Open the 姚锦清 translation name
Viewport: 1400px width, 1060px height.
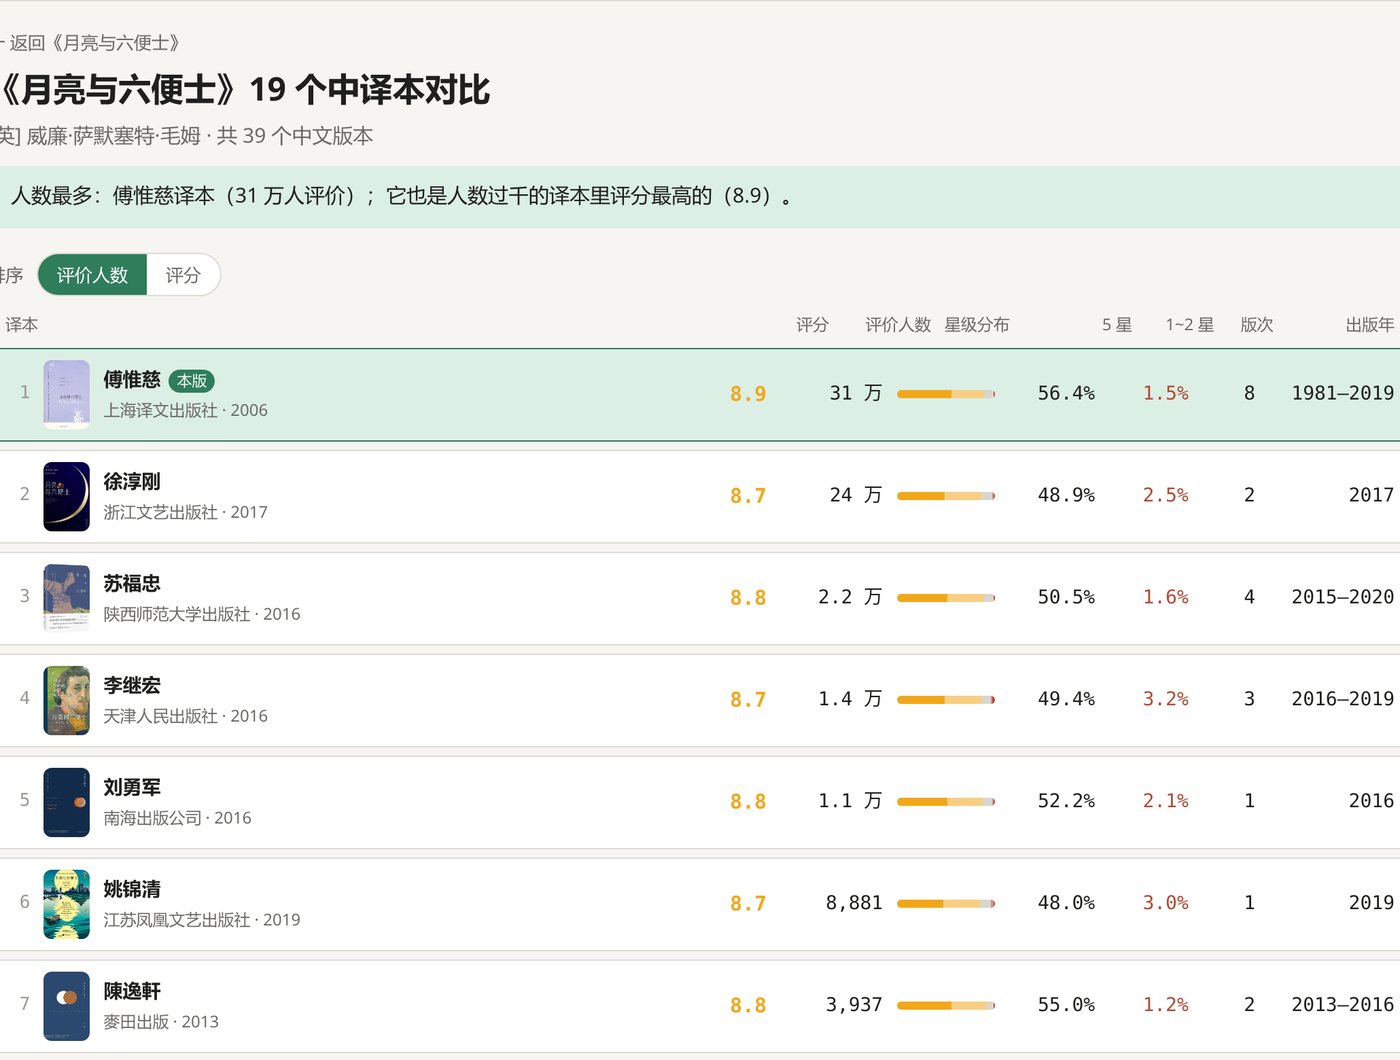coord(132,889)
